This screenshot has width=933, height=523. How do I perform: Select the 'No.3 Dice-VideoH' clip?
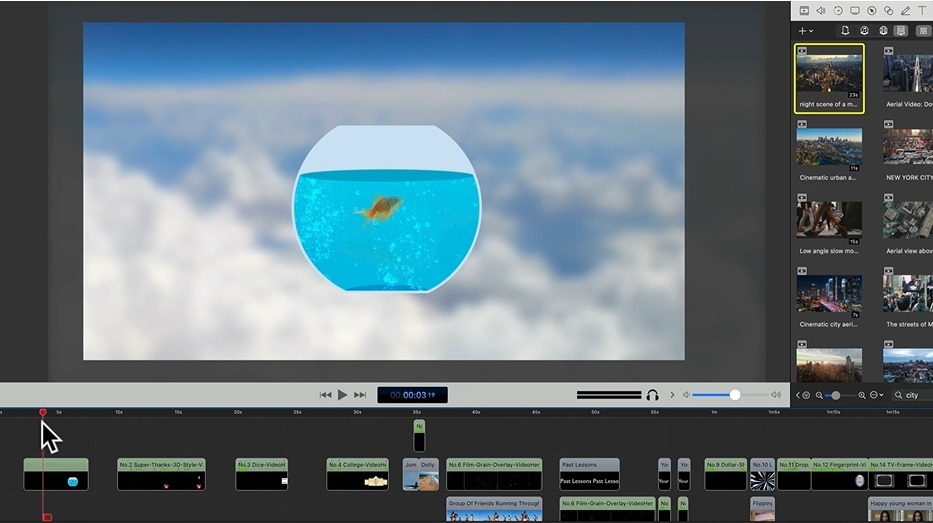pos(262,474)
